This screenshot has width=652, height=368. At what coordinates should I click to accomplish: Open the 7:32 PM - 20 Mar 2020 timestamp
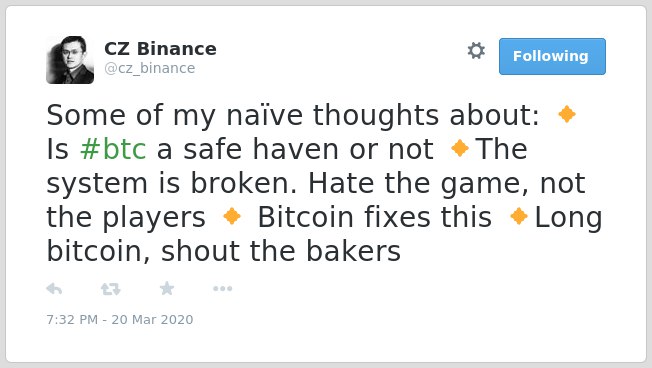[120, 319]
